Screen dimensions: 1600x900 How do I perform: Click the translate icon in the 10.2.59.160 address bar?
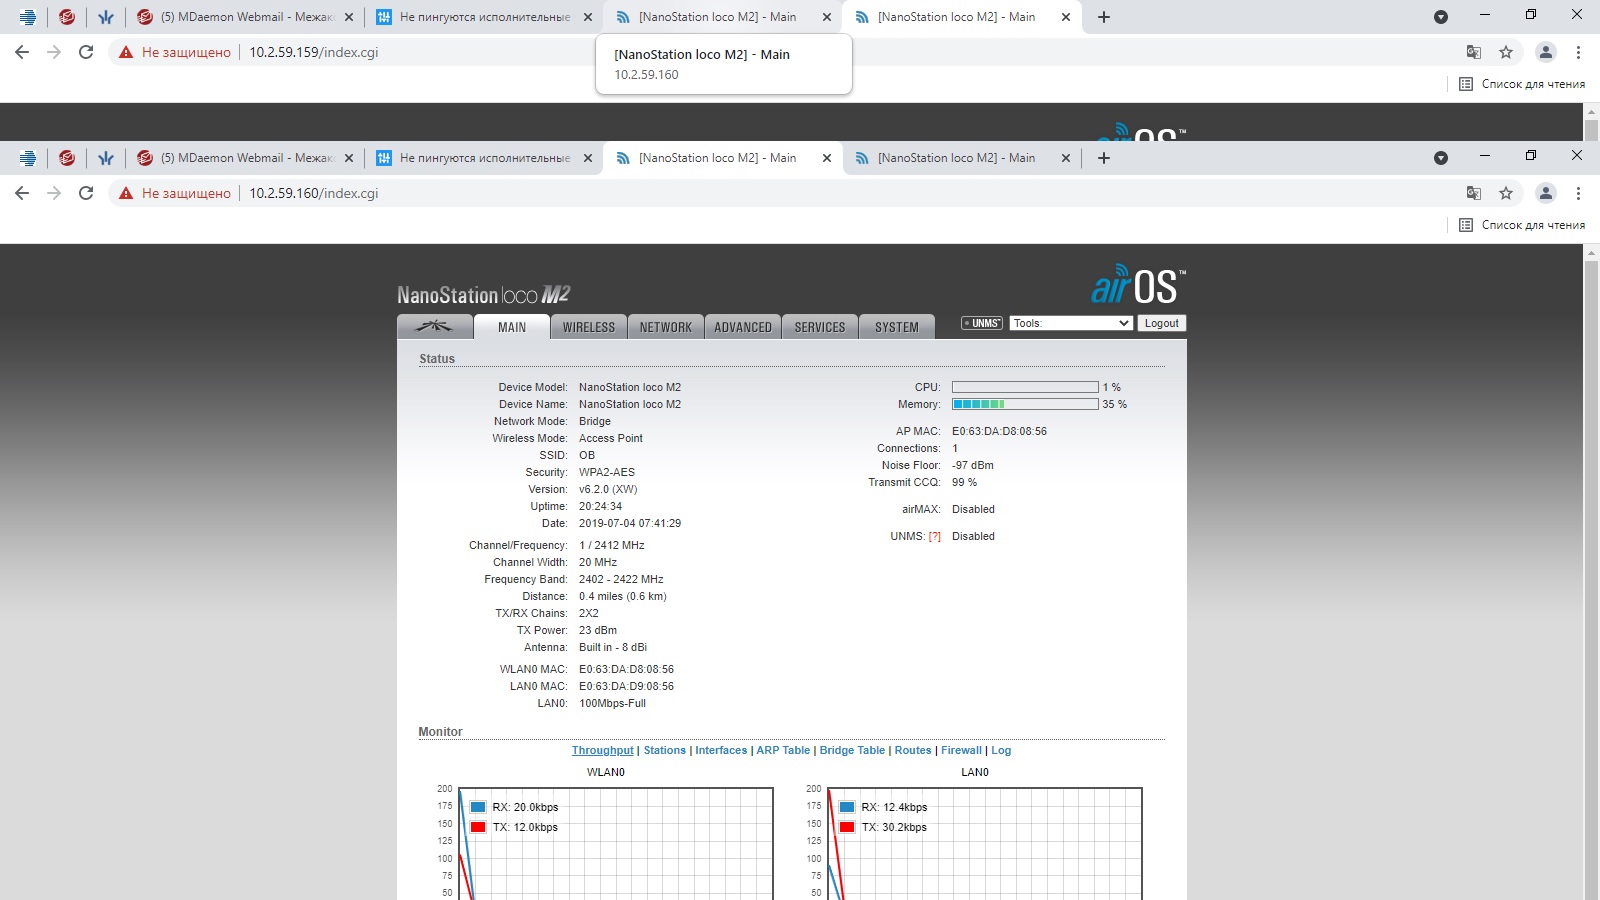1473,193
